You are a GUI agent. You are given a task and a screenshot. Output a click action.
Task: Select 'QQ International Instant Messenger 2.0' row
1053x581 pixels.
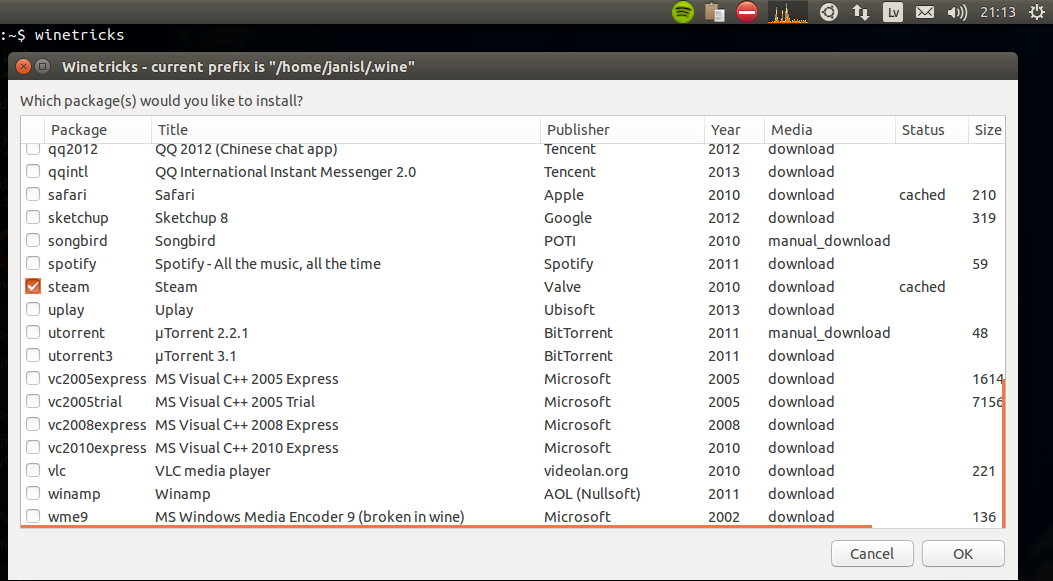click(x=285, y=172)
